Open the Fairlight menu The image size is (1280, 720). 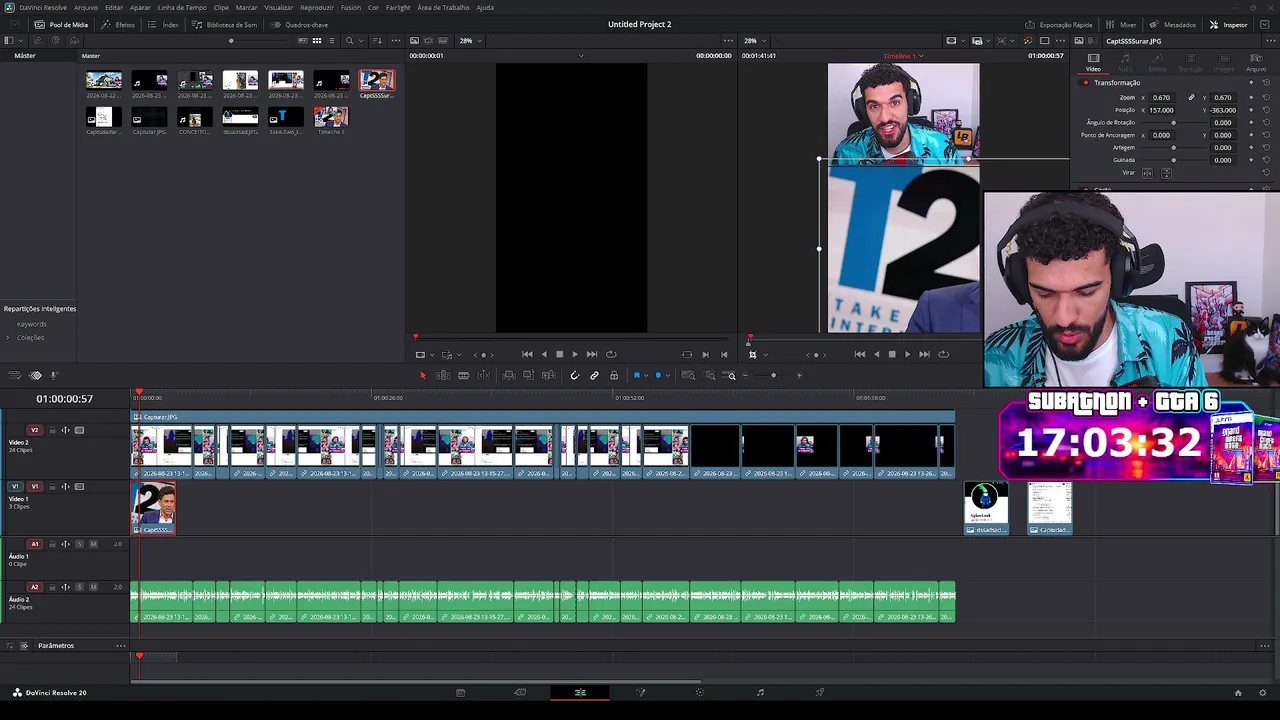click(x=398, y=7)
